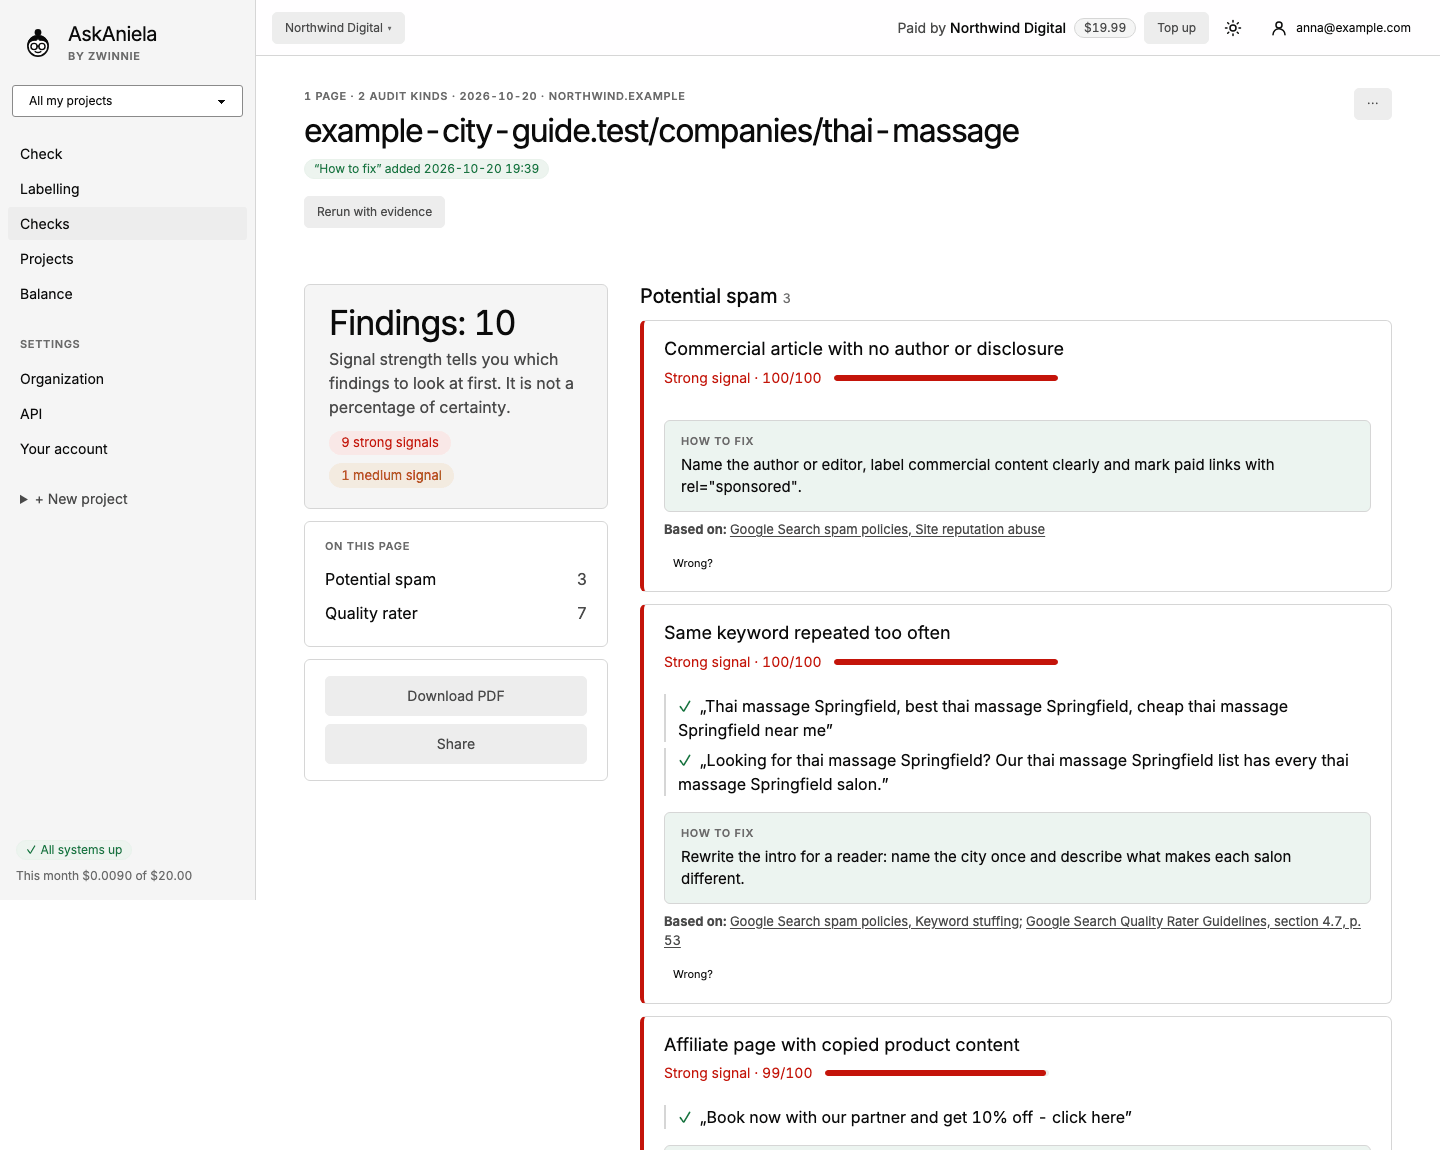Viewport: 1440px width, 1150px height.
Task: Jump to Potential spam section
Action: pos(456,579)
